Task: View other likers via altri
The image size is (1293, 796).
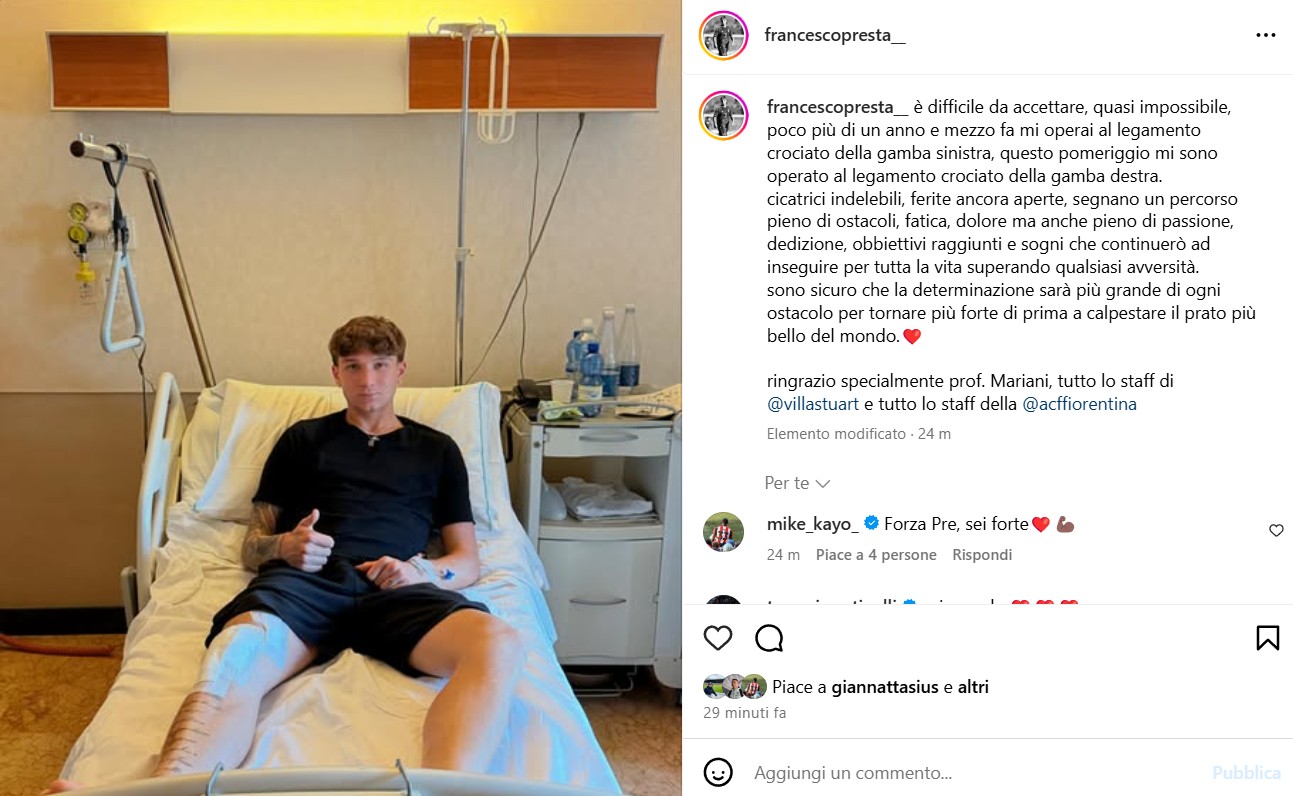Action: tap(973, 688)
